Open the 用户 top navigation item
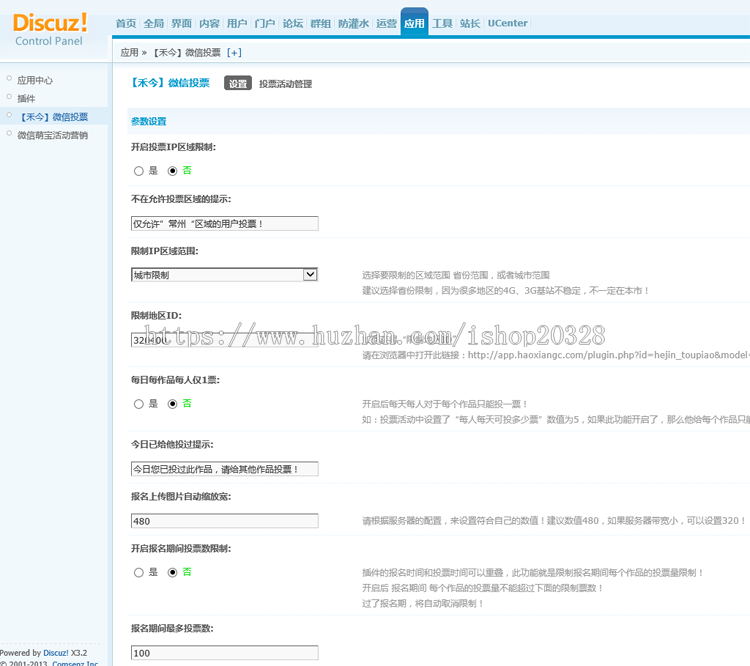The image size is (750, 666). tap(237, 23)
